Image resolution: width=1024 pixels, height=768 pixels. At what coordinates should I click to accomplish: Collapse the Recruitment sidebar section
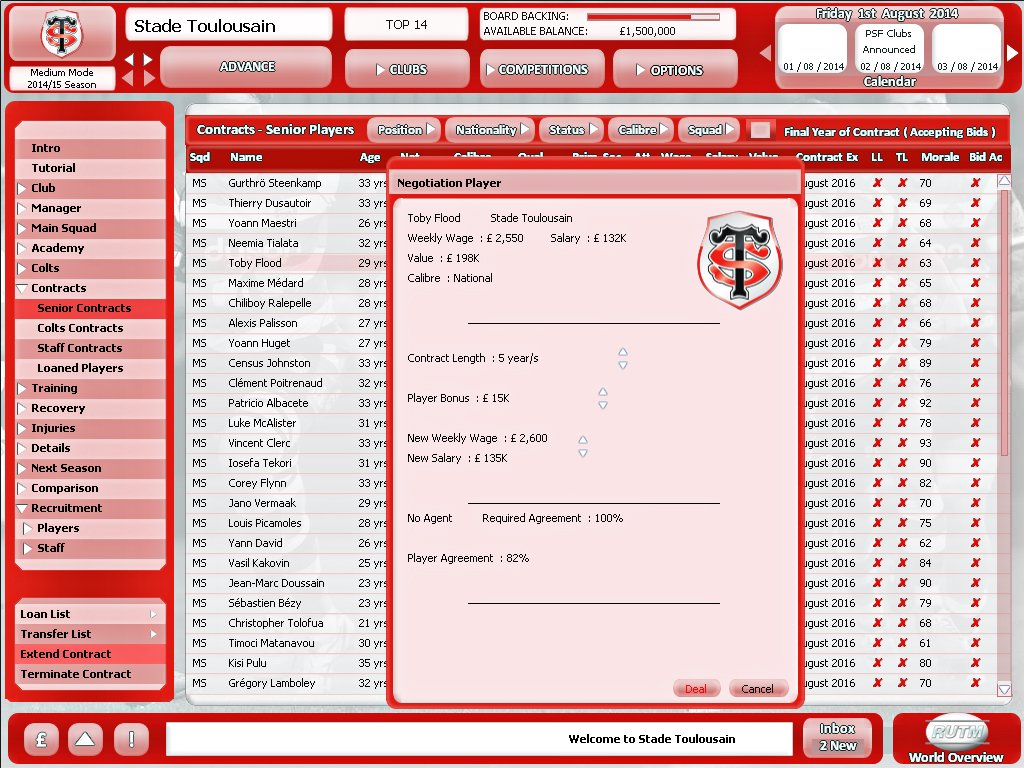point(22,508)
